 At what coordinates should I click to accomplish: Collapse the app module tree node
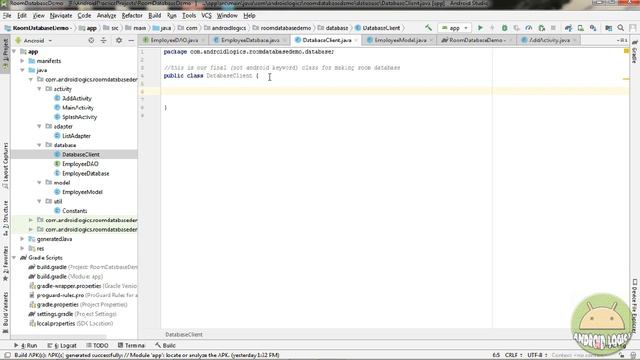point(15,52)
